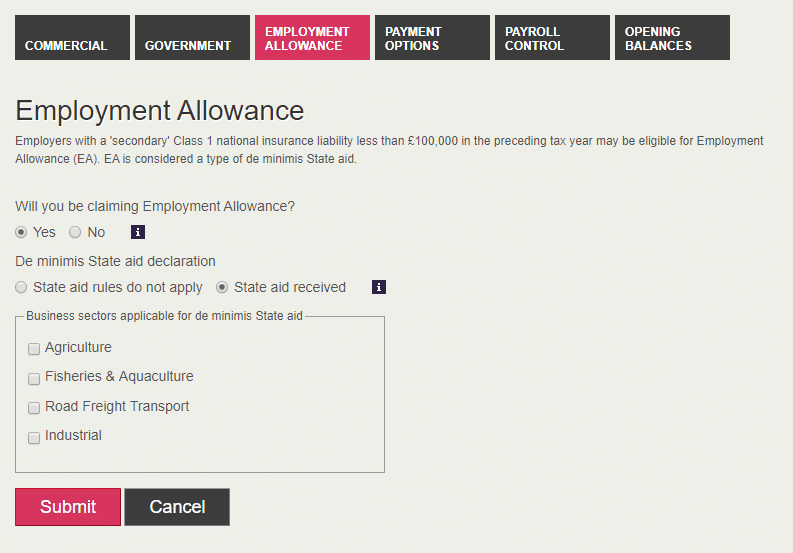Image resolution: width=793 pixels, height=553 pixels.
Task: Select Yes for claiming Employment Allowance
Action: coord(22,232)
